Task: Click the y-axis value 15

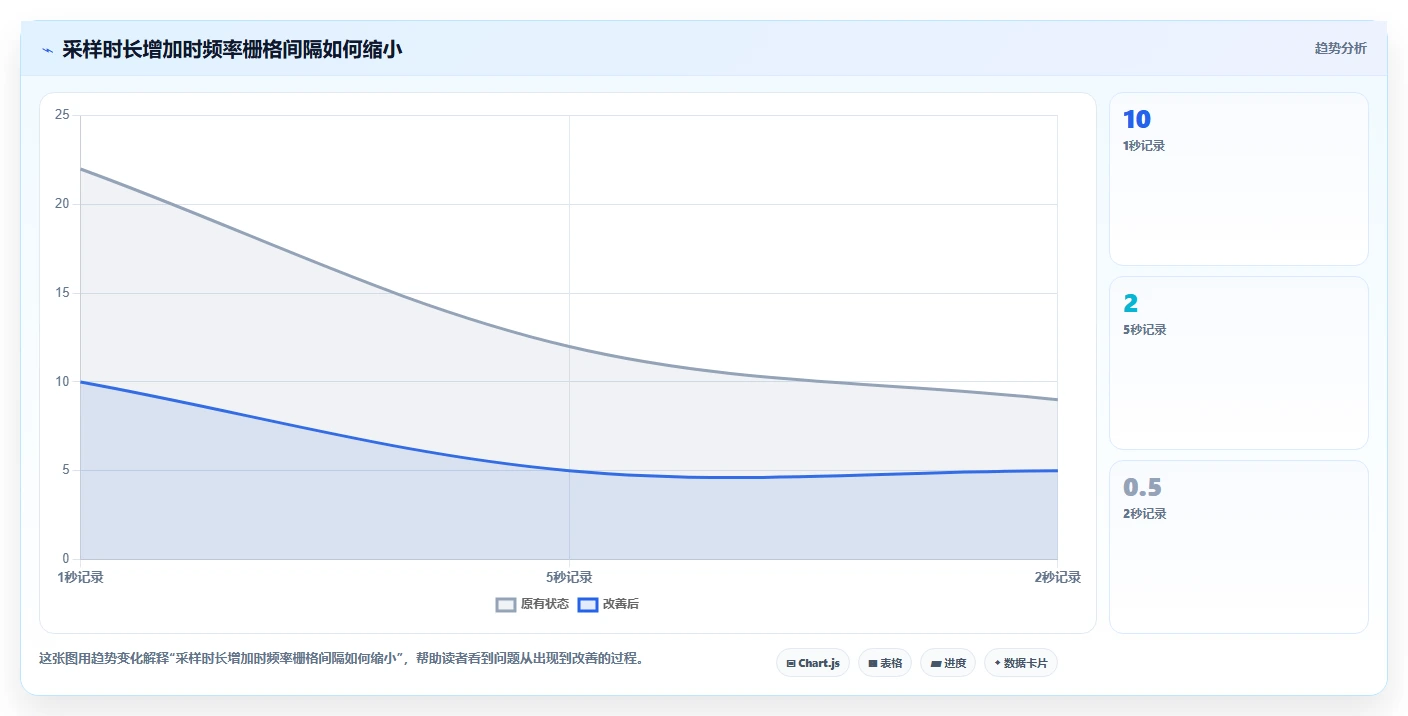Action: 62,293
